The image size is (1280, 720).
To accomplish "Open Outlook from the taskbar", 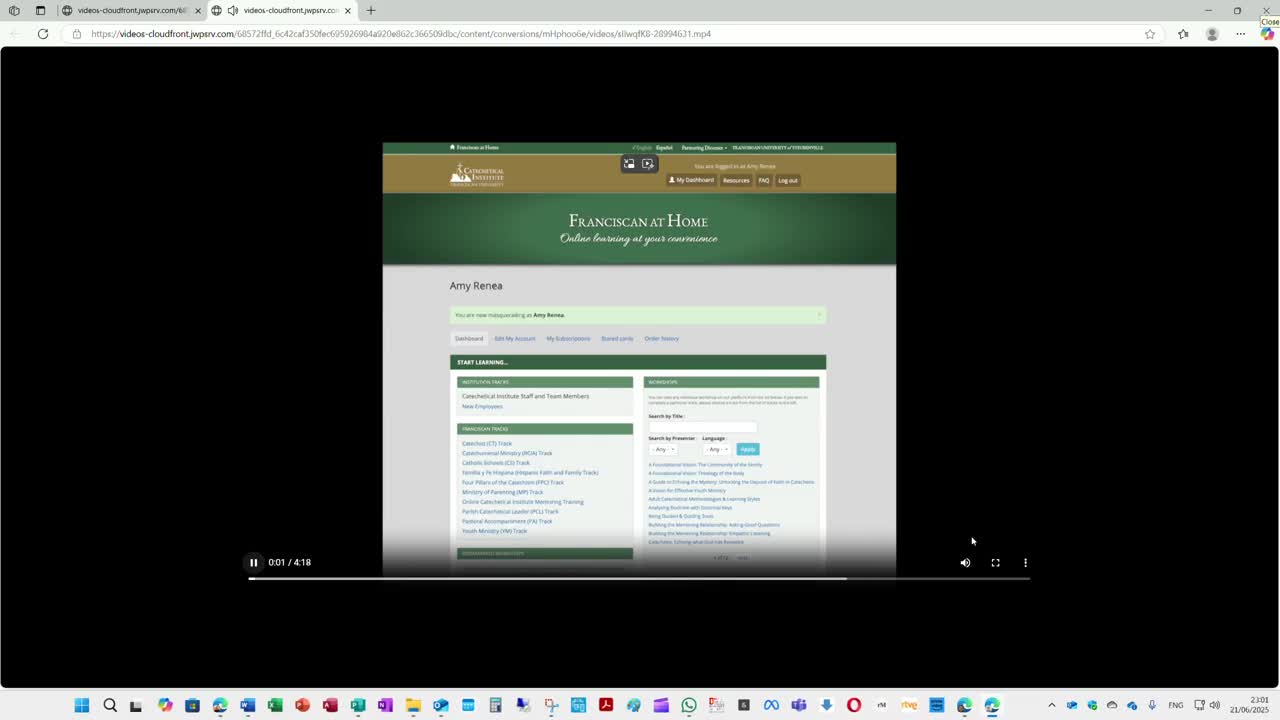I will pos(440,705).
